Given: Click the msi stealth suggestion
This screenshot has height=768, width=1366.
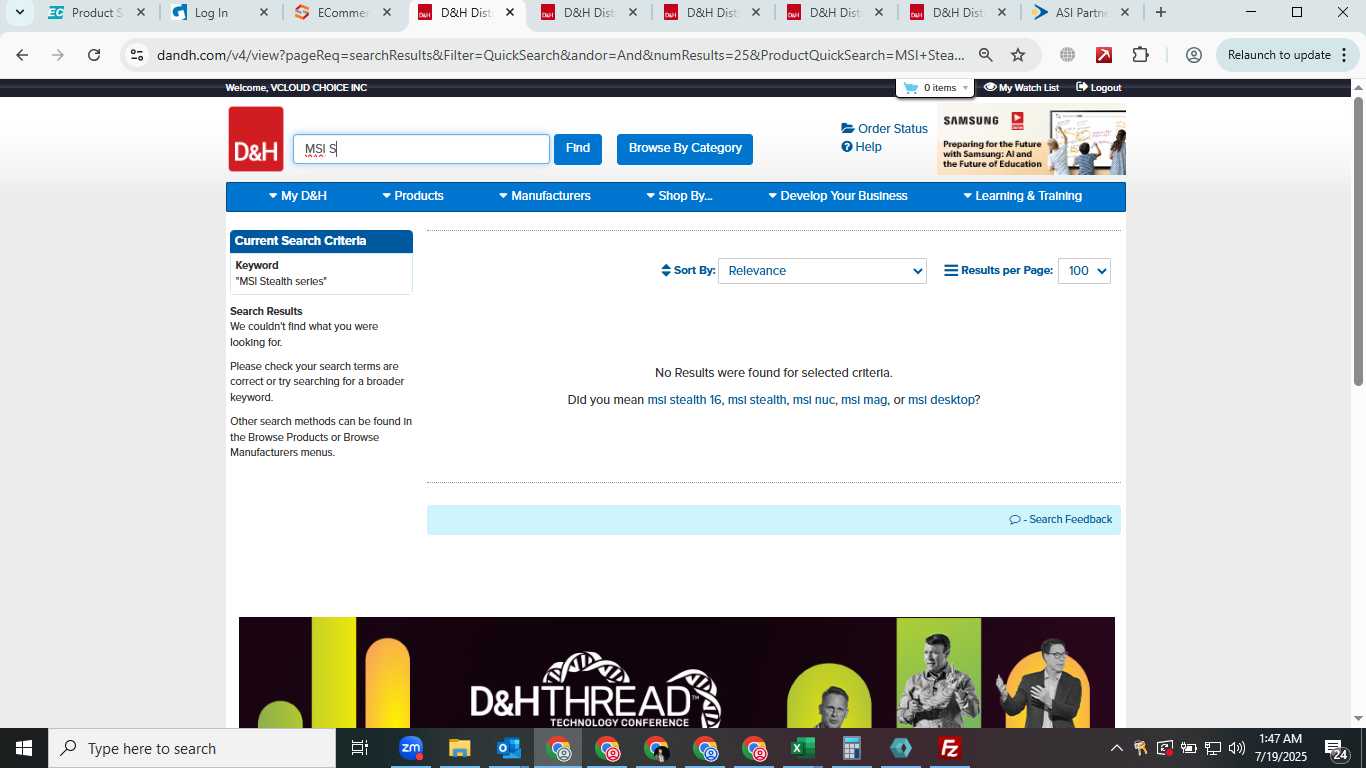Looking at the screenshot, I should tap(757, 400).
